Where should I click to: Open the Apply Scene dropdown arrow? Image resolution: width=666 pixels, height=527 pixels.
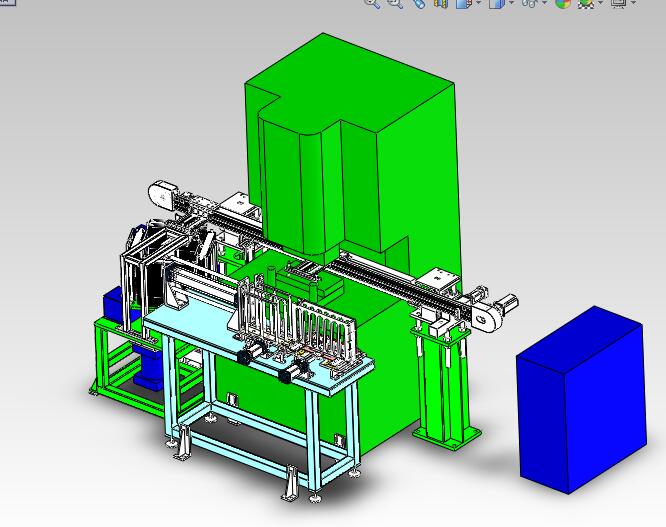(x=601, y=3)
